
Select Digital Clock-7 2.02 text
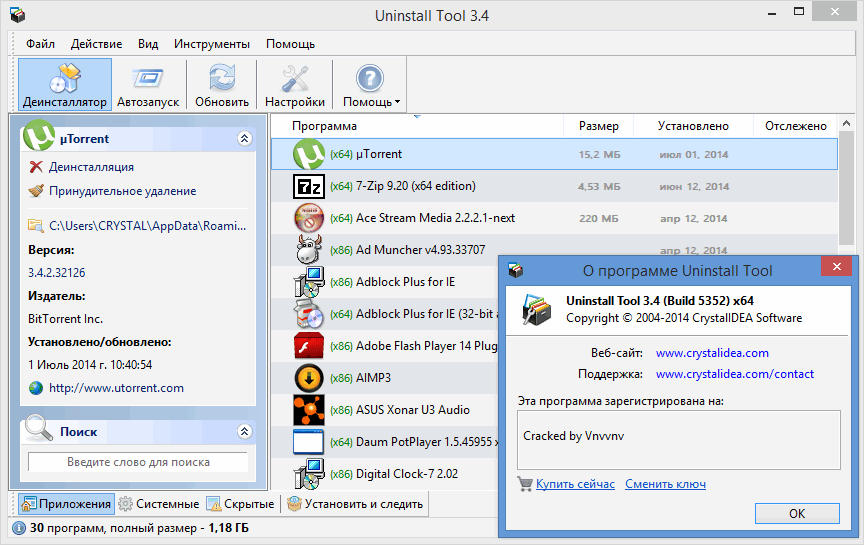[x=407, y=474]
